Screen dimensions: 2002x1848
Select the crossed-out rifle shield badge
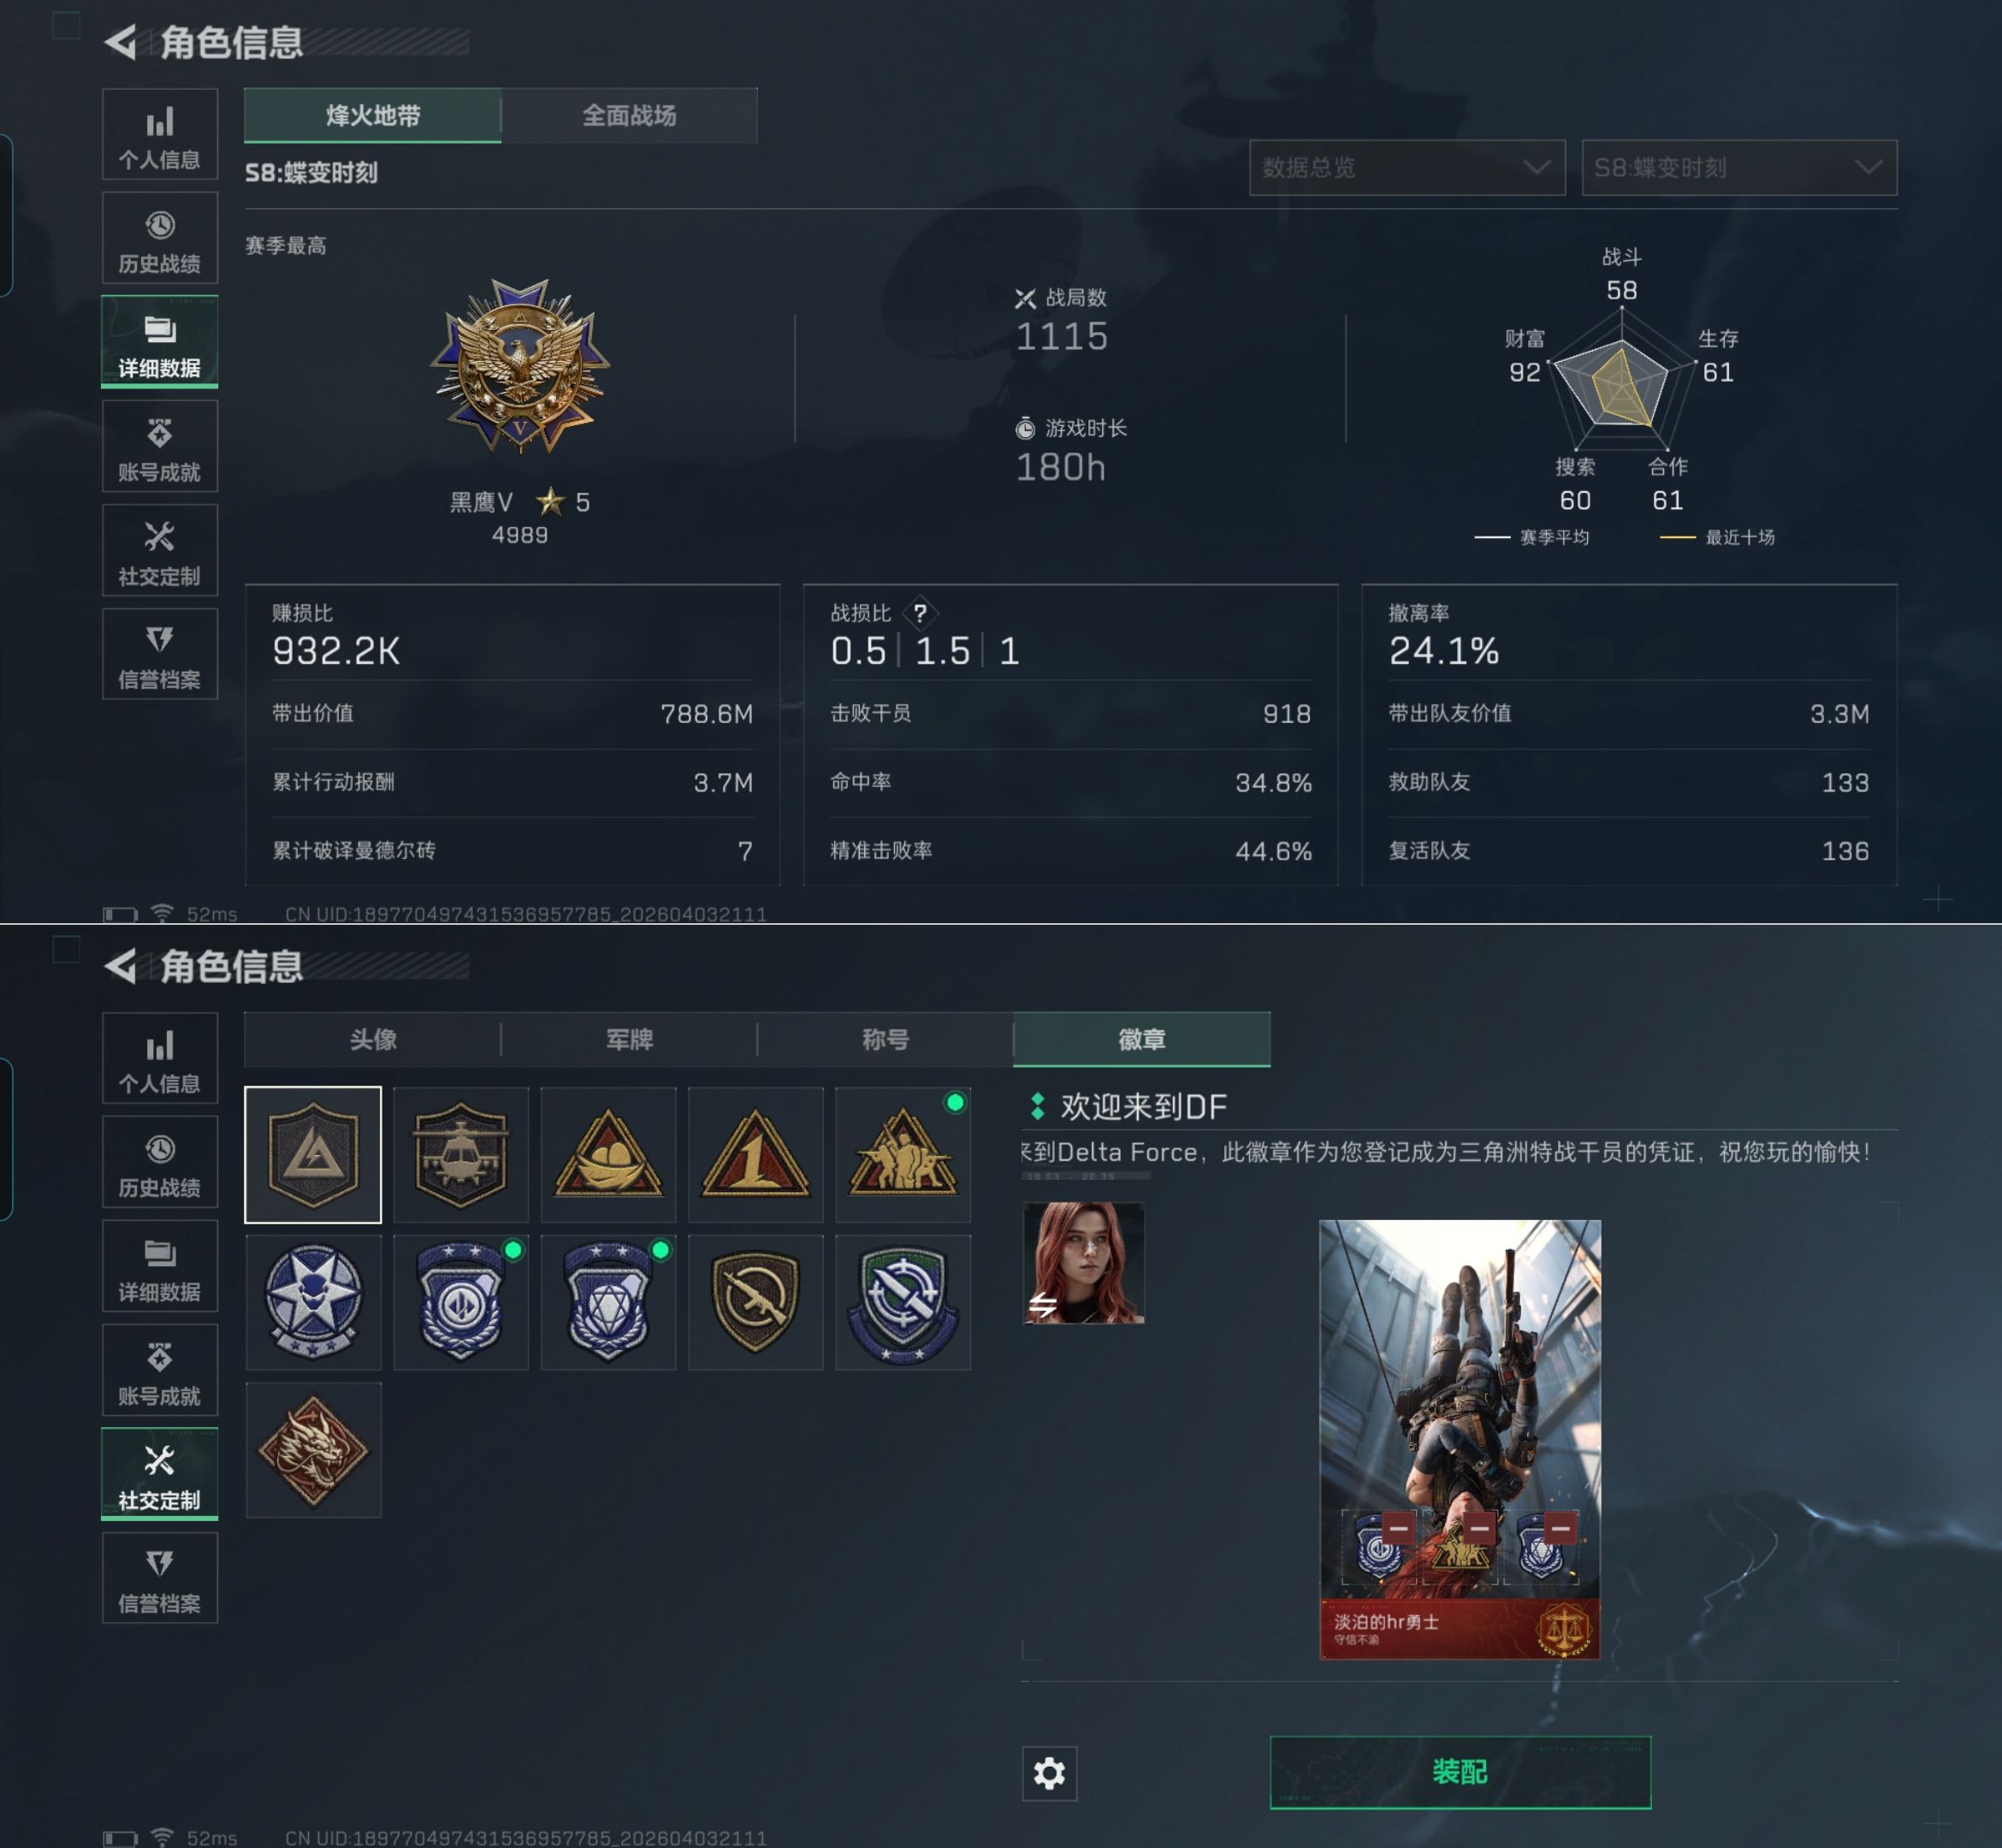[x=755, y=1302]
